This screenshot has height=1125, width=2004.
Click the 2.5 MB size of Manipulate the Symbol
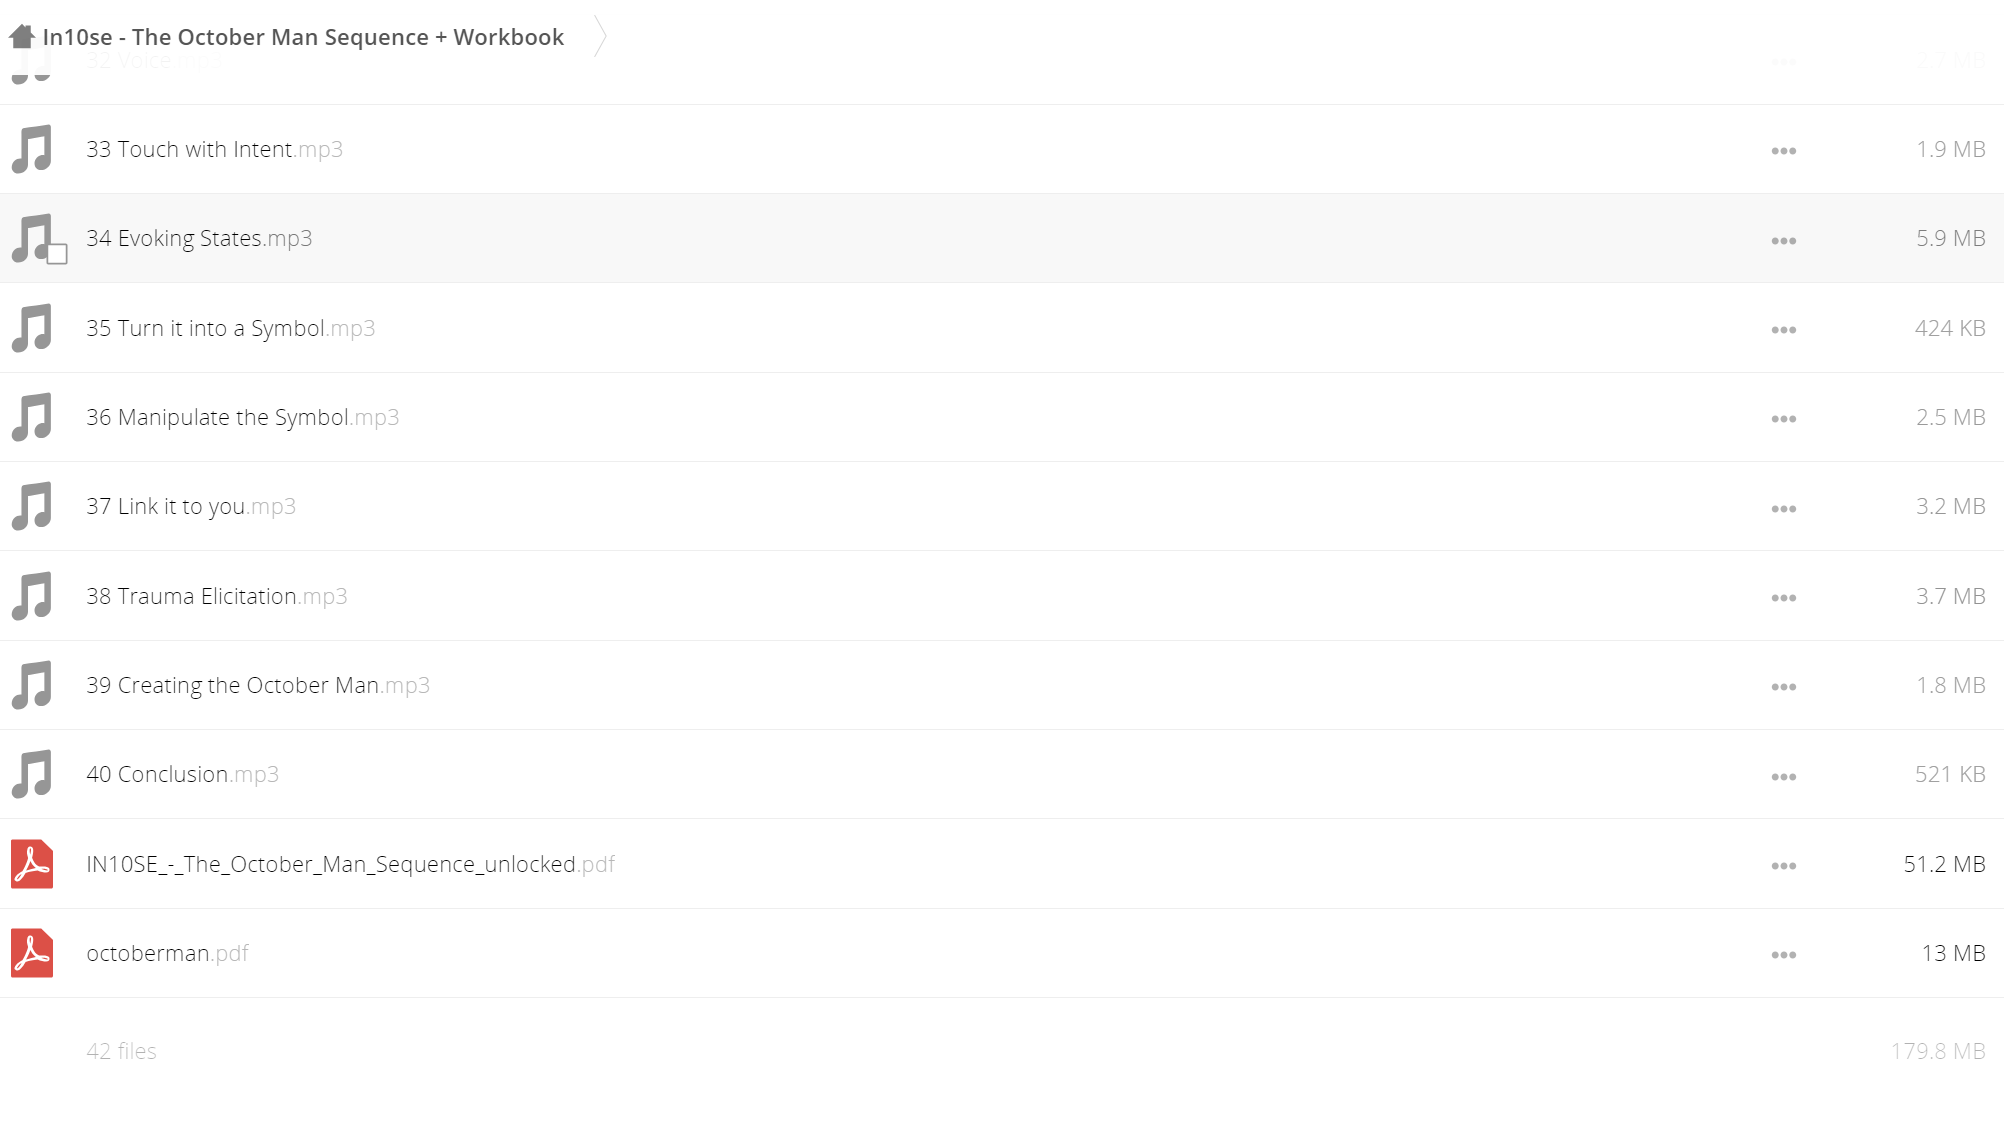coord(1950,417)
